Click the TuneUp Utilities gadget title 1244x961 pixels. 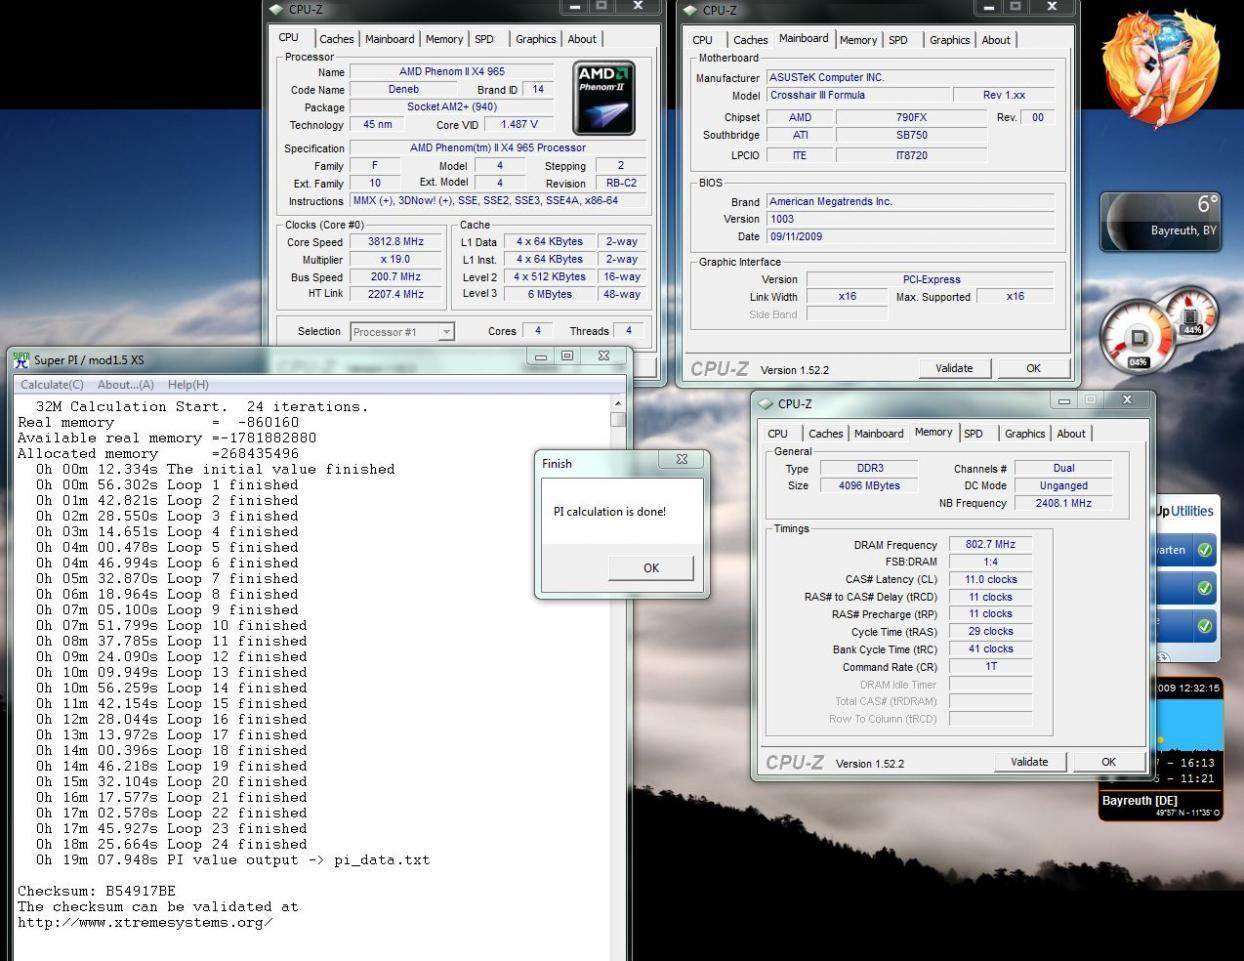point(1184,511)
